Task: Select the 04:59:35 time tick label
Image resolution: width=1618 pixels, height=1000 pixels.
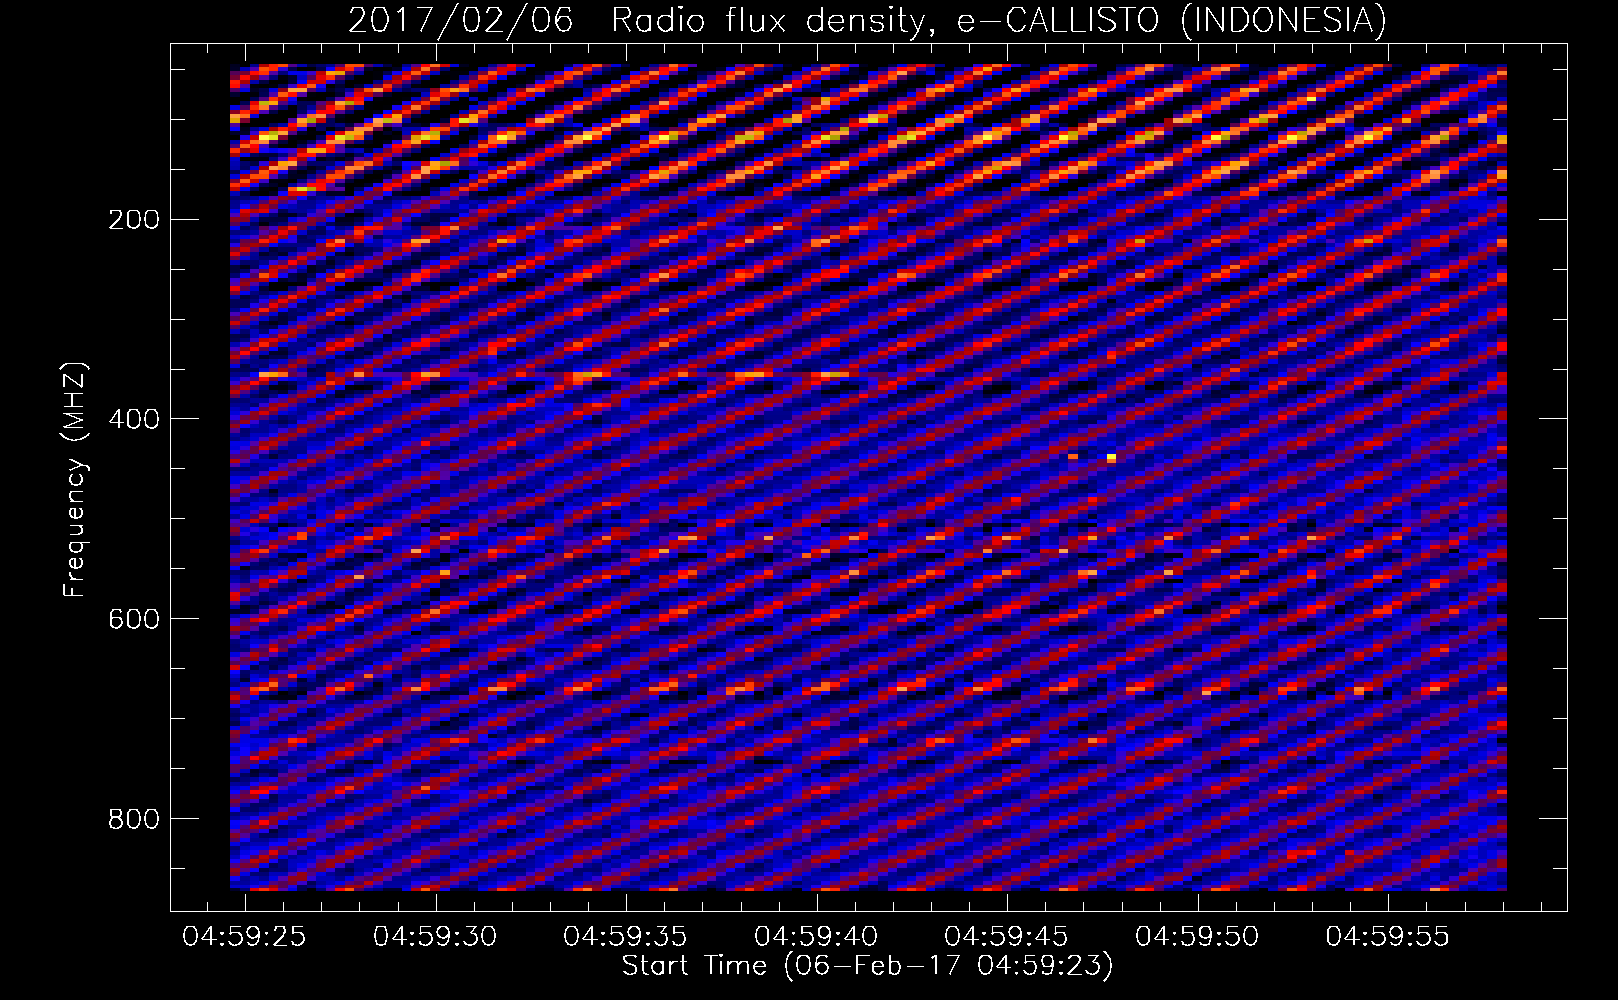Action: pos(625,937)
